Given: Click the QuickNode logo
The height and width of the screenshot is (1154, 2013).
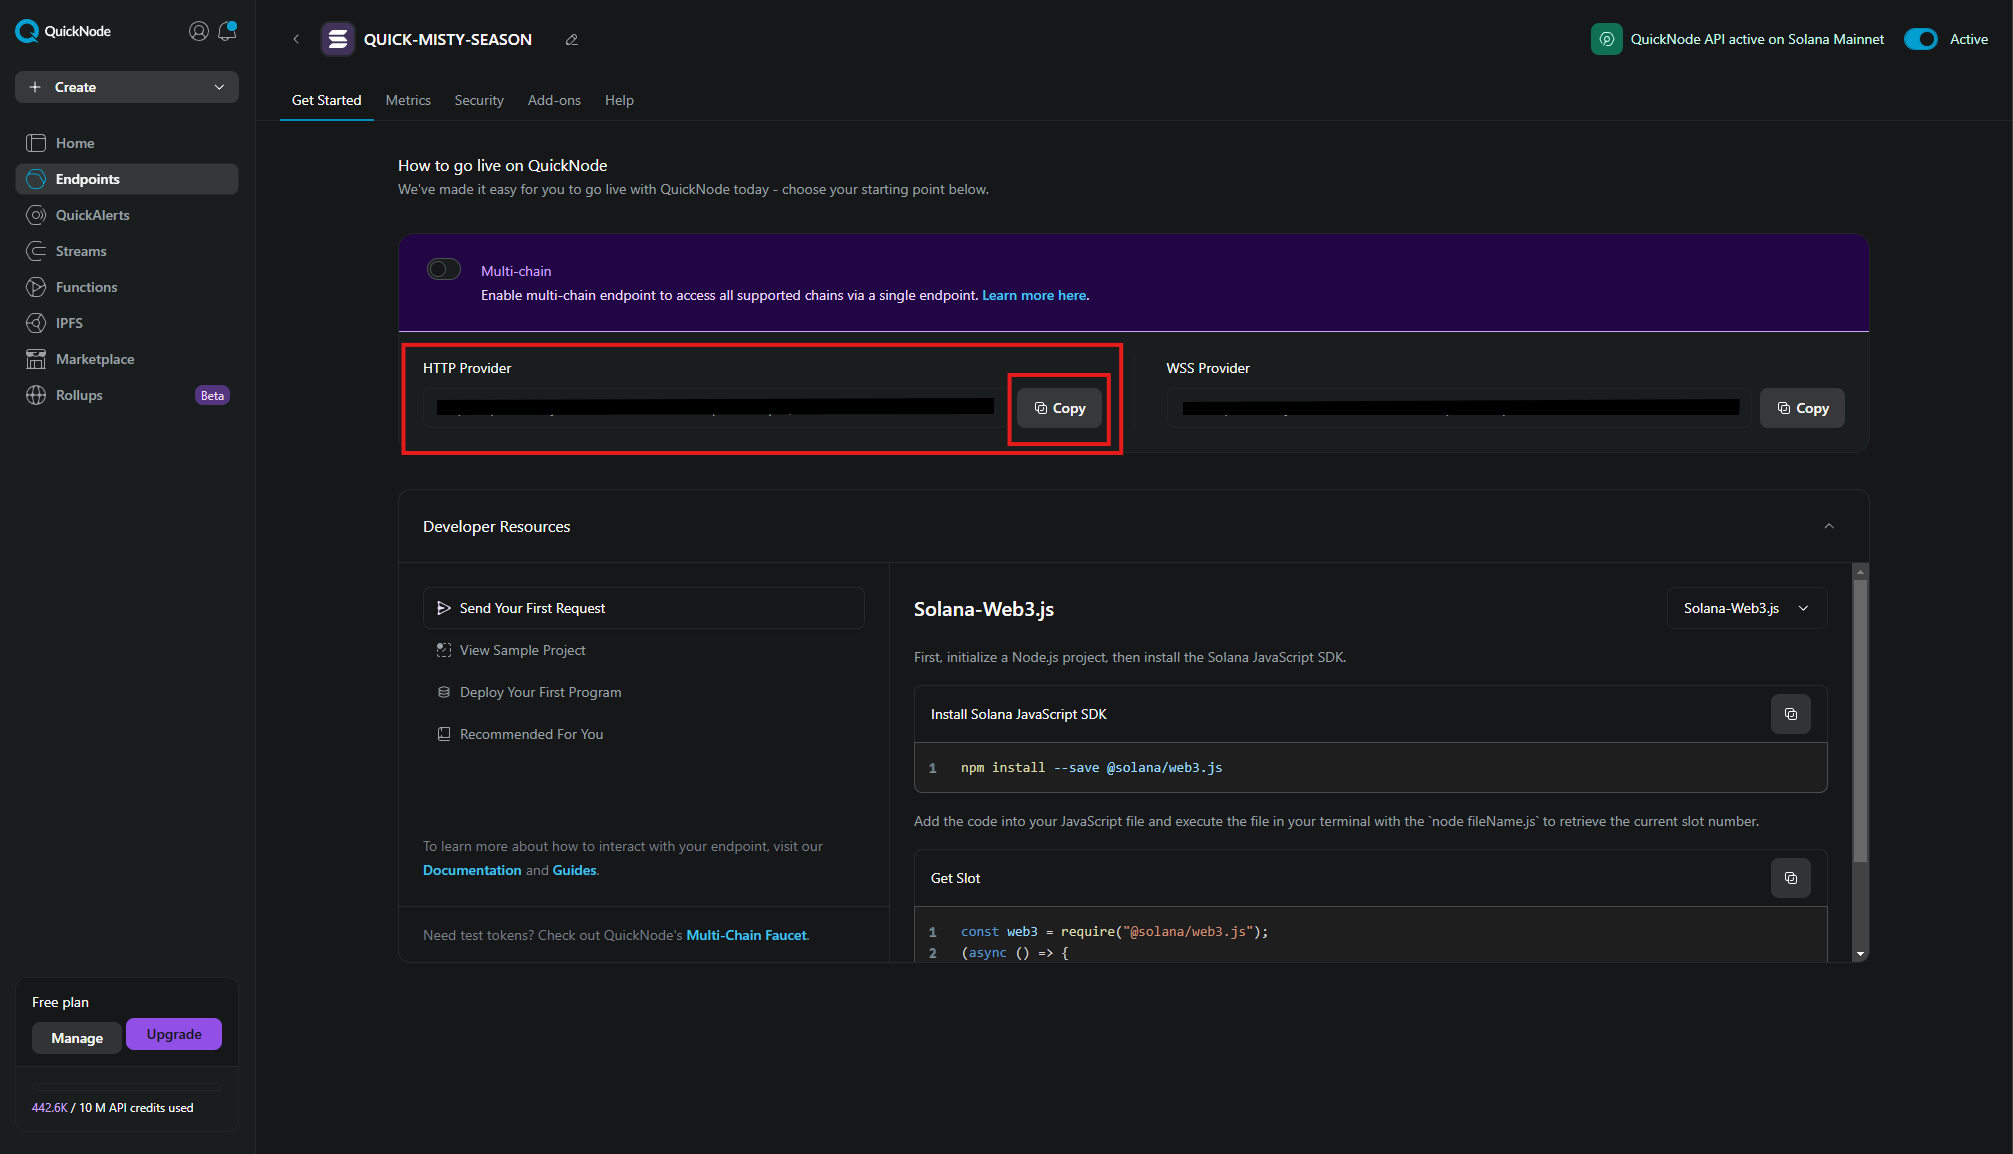Looking at the screenshot, I should 63,31.
